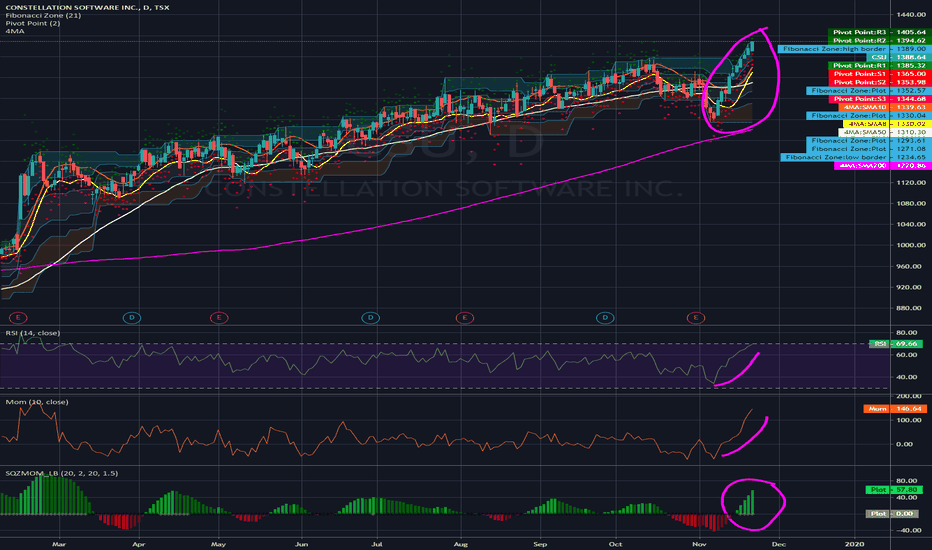Select the RSI (14, close) pane legend
Viewport: 932px width, 550px height.
(x=33, y=333)
